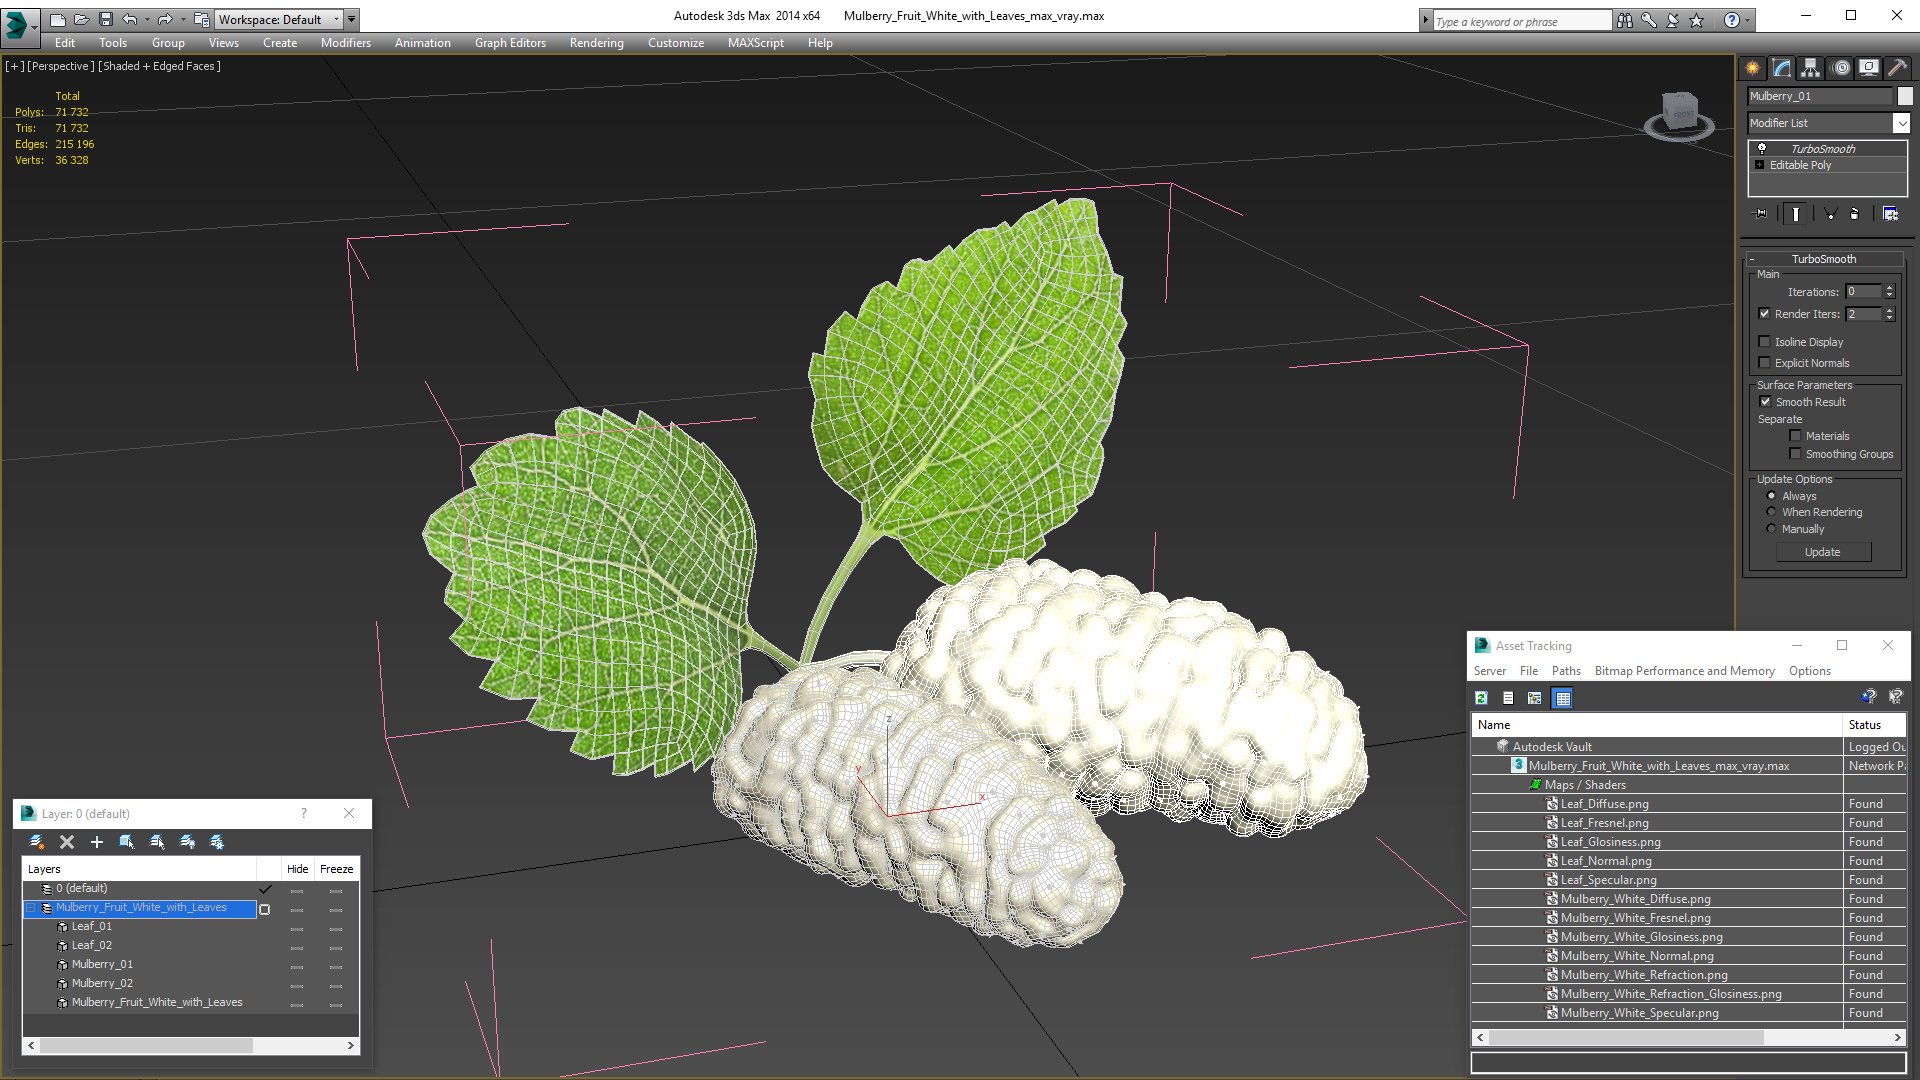Click Highlight Selected Objects' Layers icon
Image resolution: width=1920 pixels, height=1080 pixels.
click(x=157, y=842)
